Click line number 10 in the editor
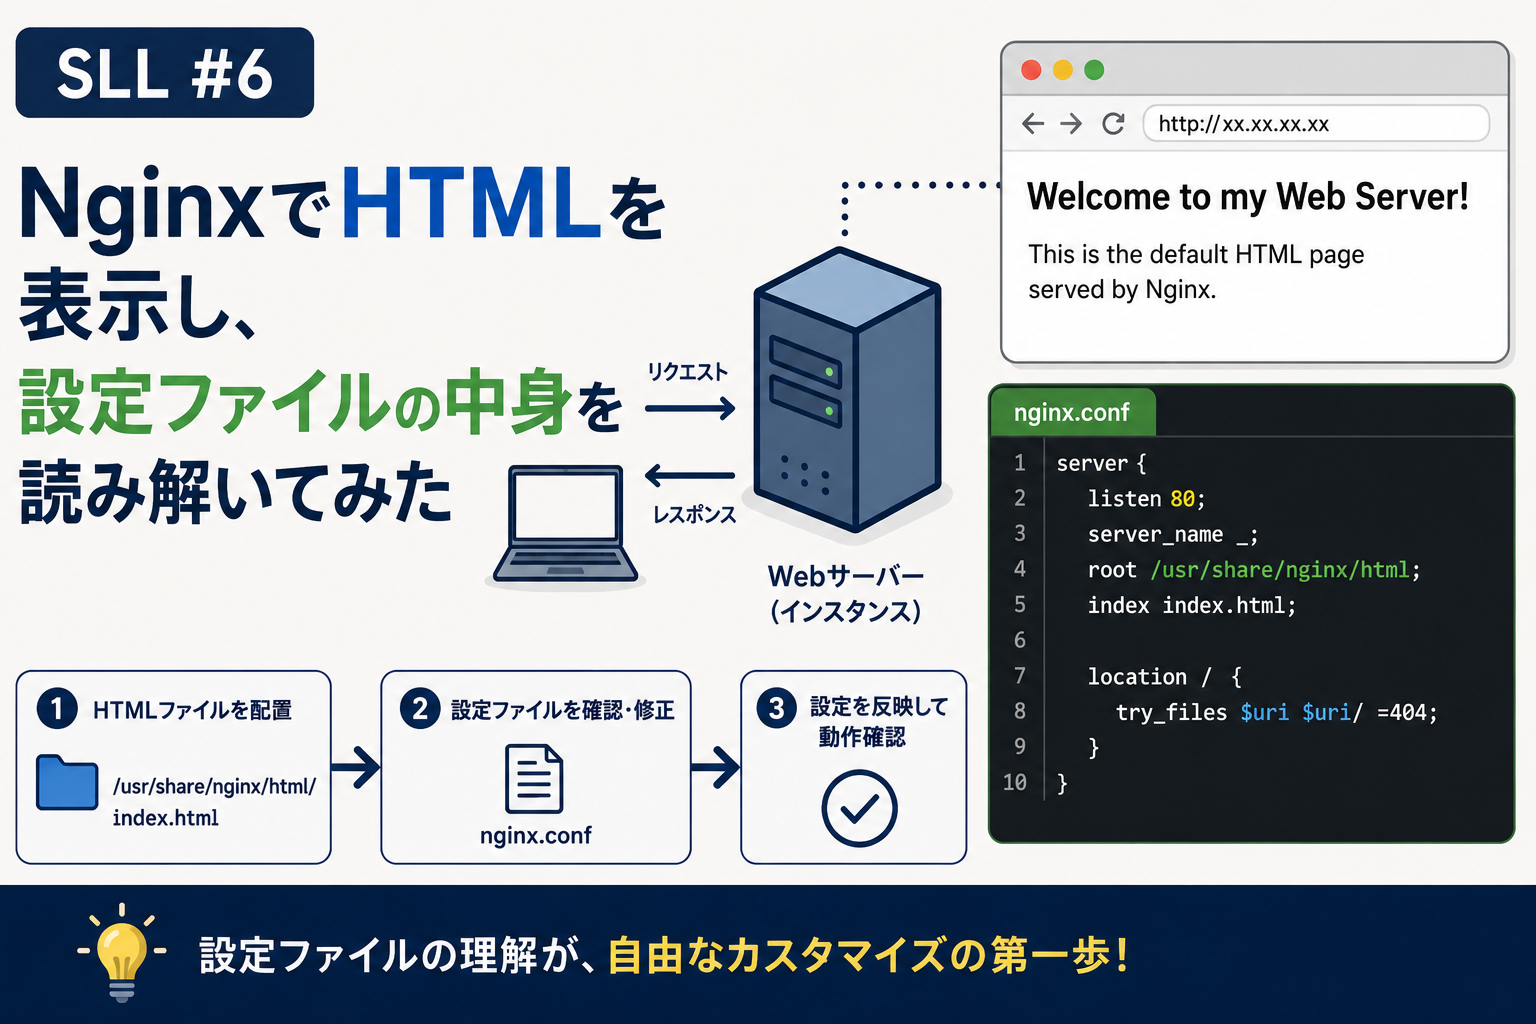This screenshot has width=1536, height=1024. (1015, 782)
